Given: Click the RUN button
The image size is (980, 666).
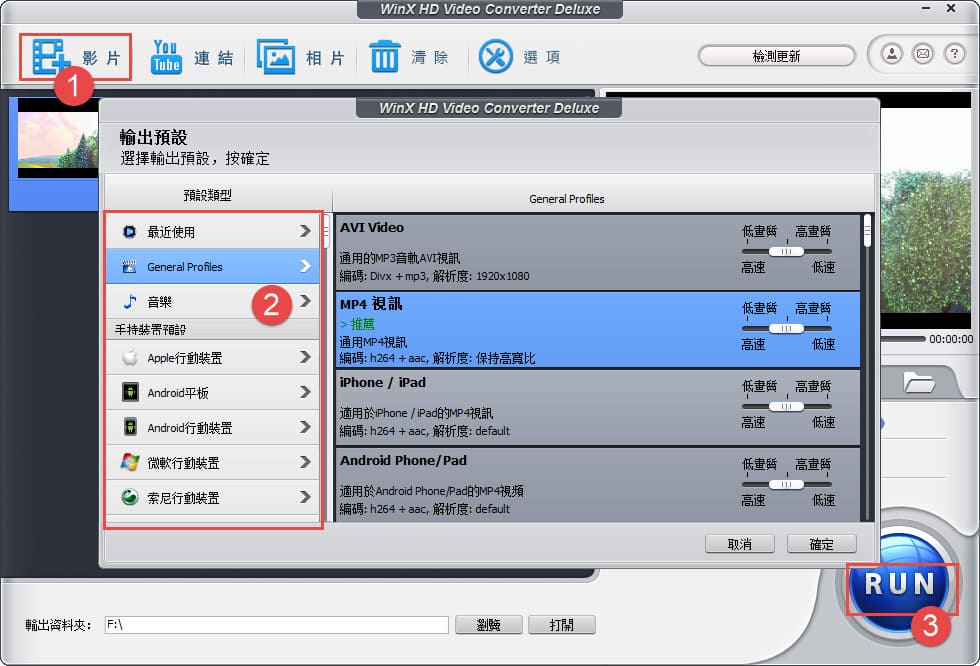Looking at the screenshot, I should click(x=899, y=584).
